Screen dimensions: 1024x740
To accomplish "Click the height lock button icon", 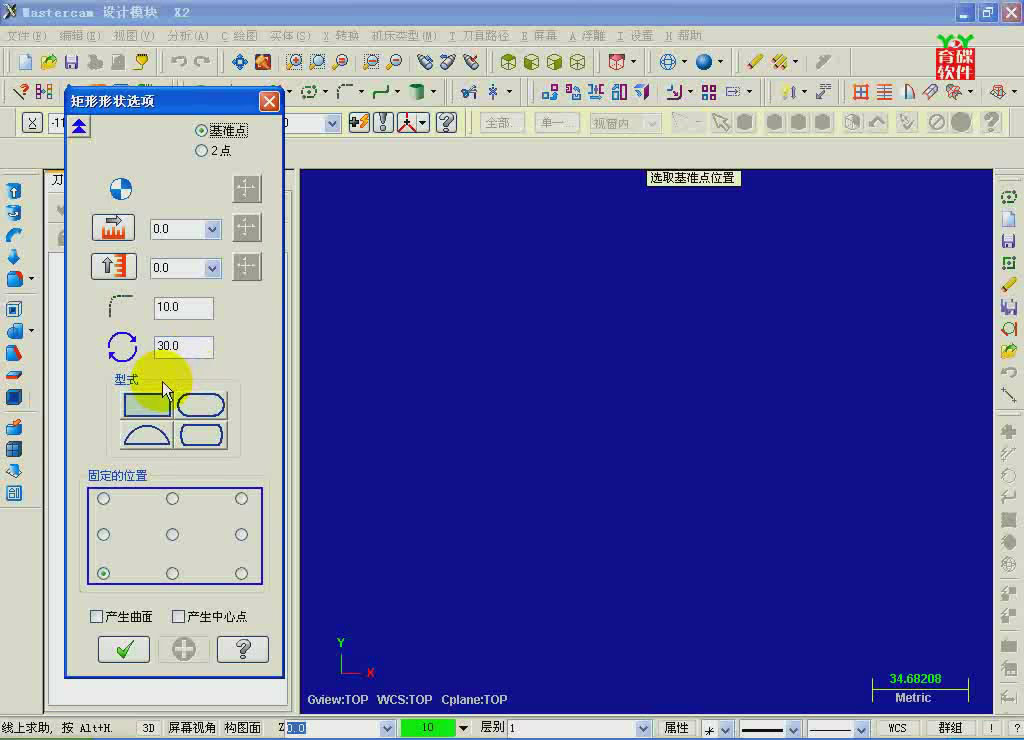I will 113,266.
